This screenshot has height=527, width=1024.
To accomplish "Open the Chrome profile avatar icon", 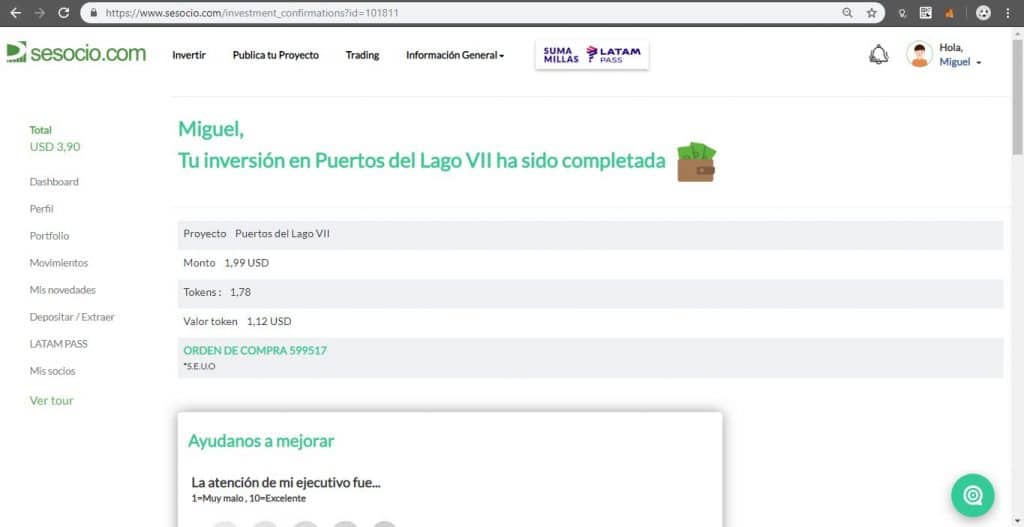I will [x=983, y=12].
